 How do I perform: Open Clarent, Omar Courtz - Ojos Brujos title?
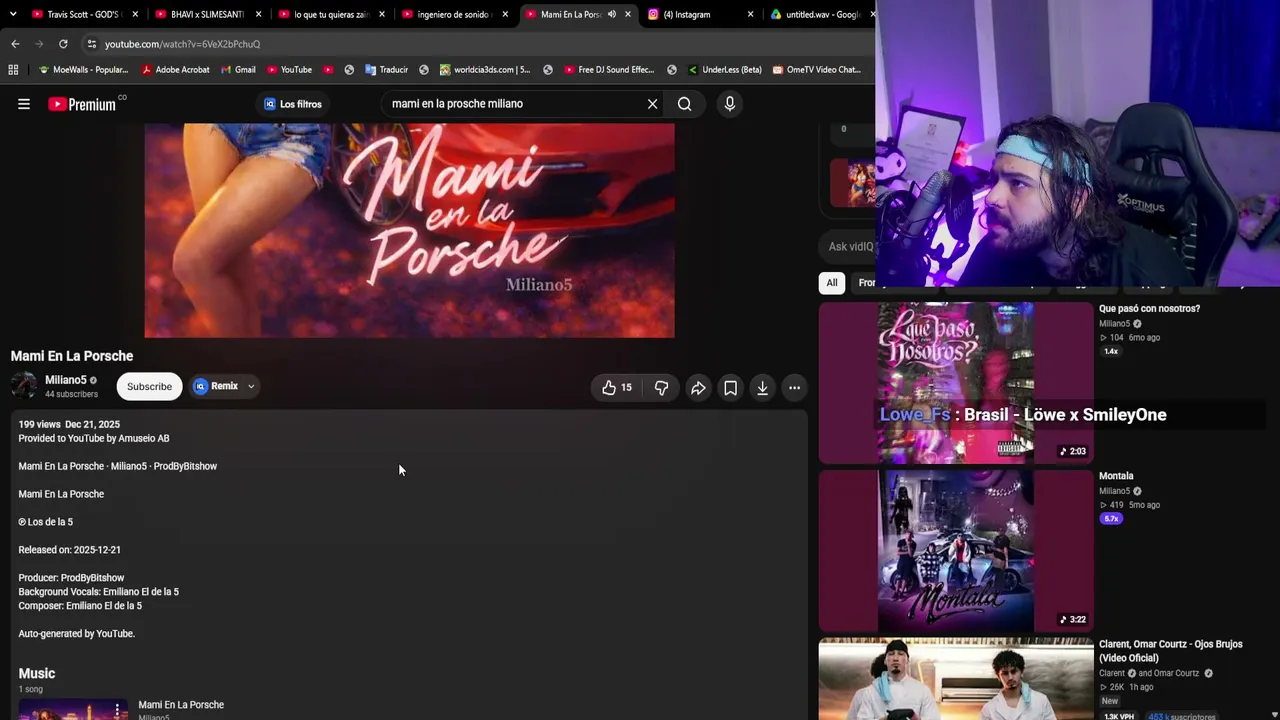tap(1171, 651)
